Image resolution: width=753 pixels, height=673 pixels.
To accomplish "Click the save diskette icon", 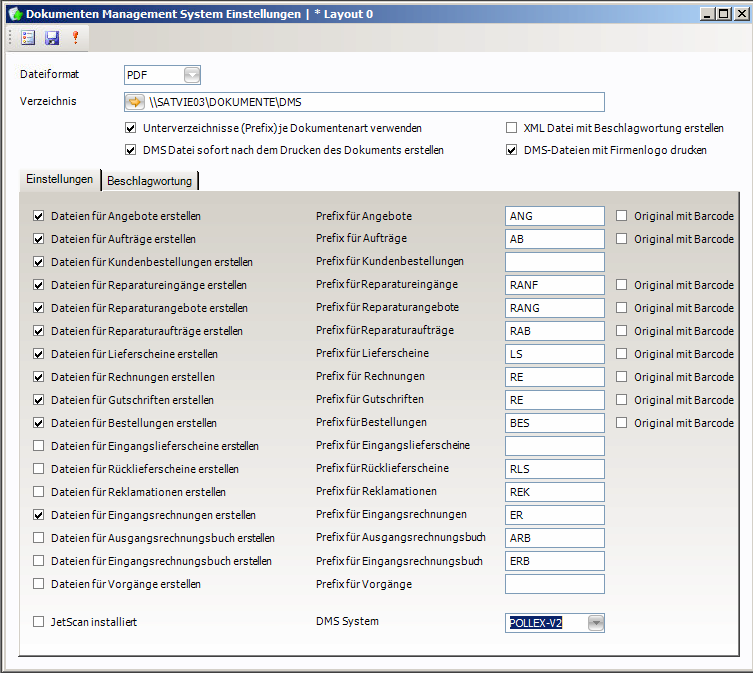I will tap(52, 37).
